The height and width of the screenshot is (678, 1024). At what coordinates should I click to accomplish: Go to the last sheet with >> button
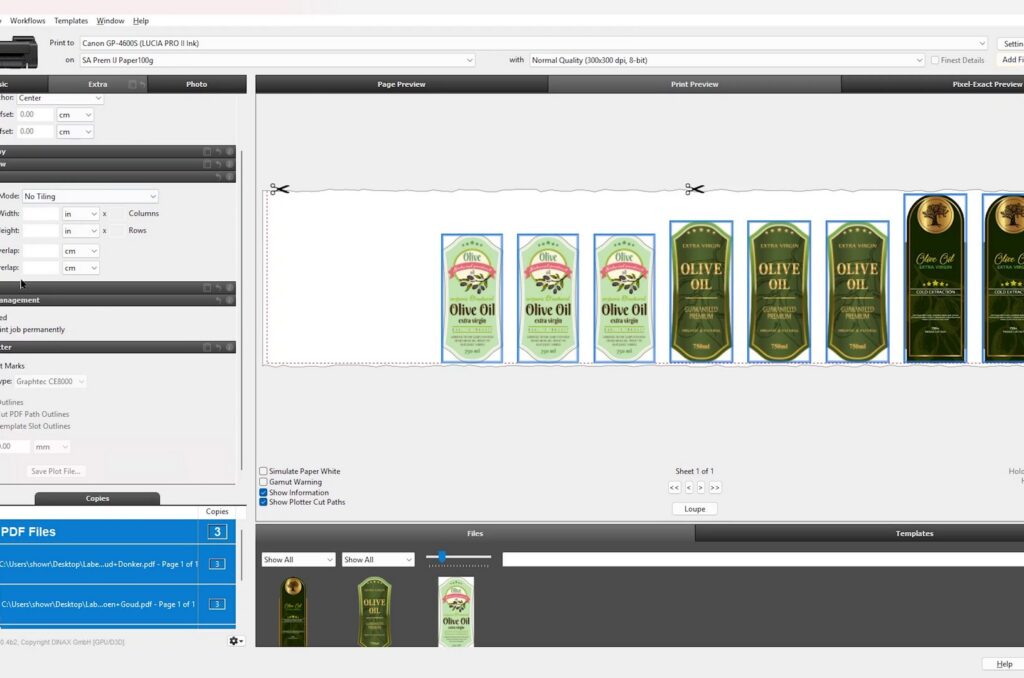click(715, 488)
